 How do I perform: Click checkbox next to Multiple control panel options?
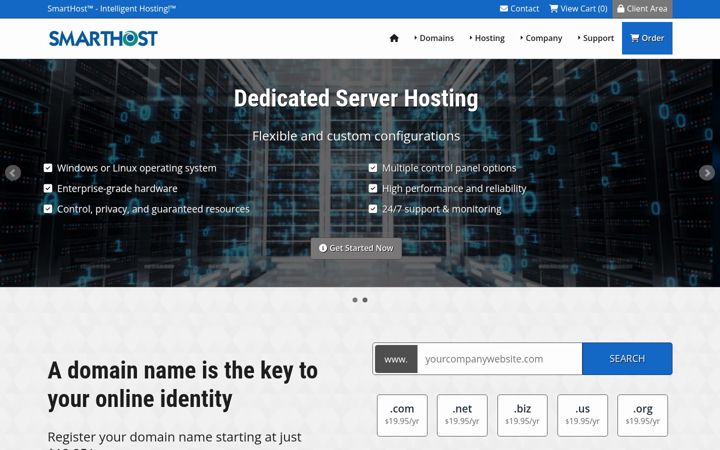(373, 168)
